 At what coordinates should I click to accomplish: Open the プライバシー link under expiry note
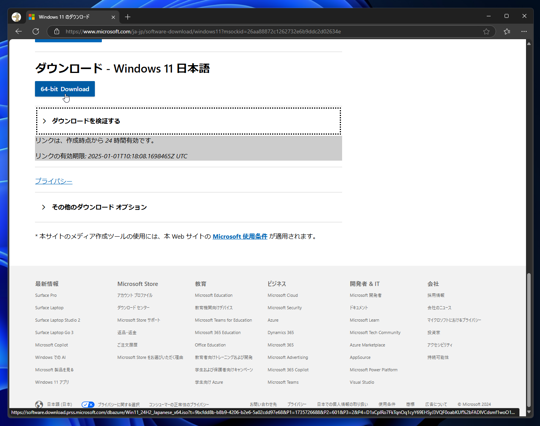54,181
